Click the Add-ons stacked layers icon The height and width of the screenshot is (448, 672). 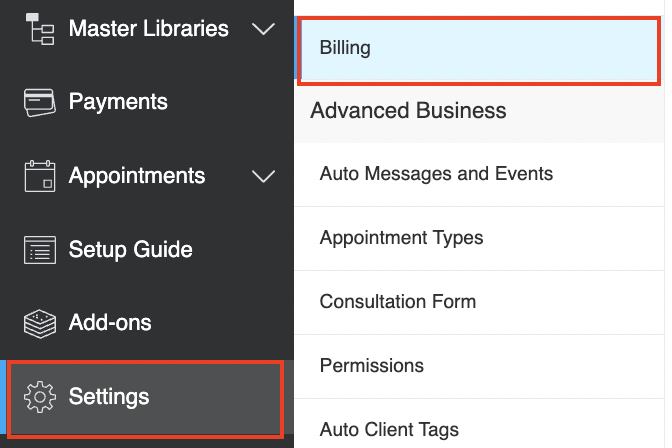pos(39,324)
